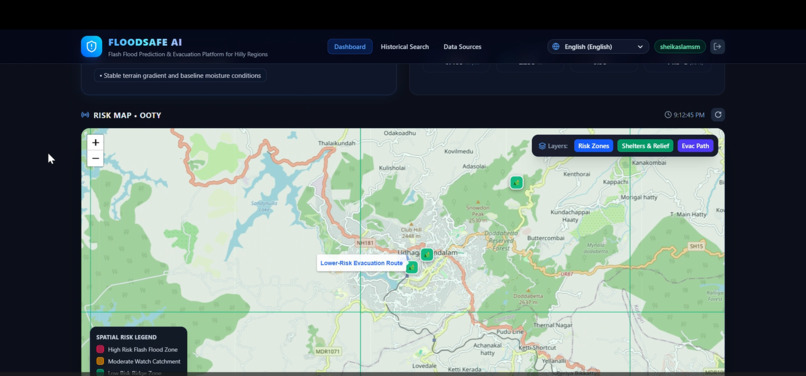Click the Lovedale place label on map
The image size is (806, 376).
(424, 366)
